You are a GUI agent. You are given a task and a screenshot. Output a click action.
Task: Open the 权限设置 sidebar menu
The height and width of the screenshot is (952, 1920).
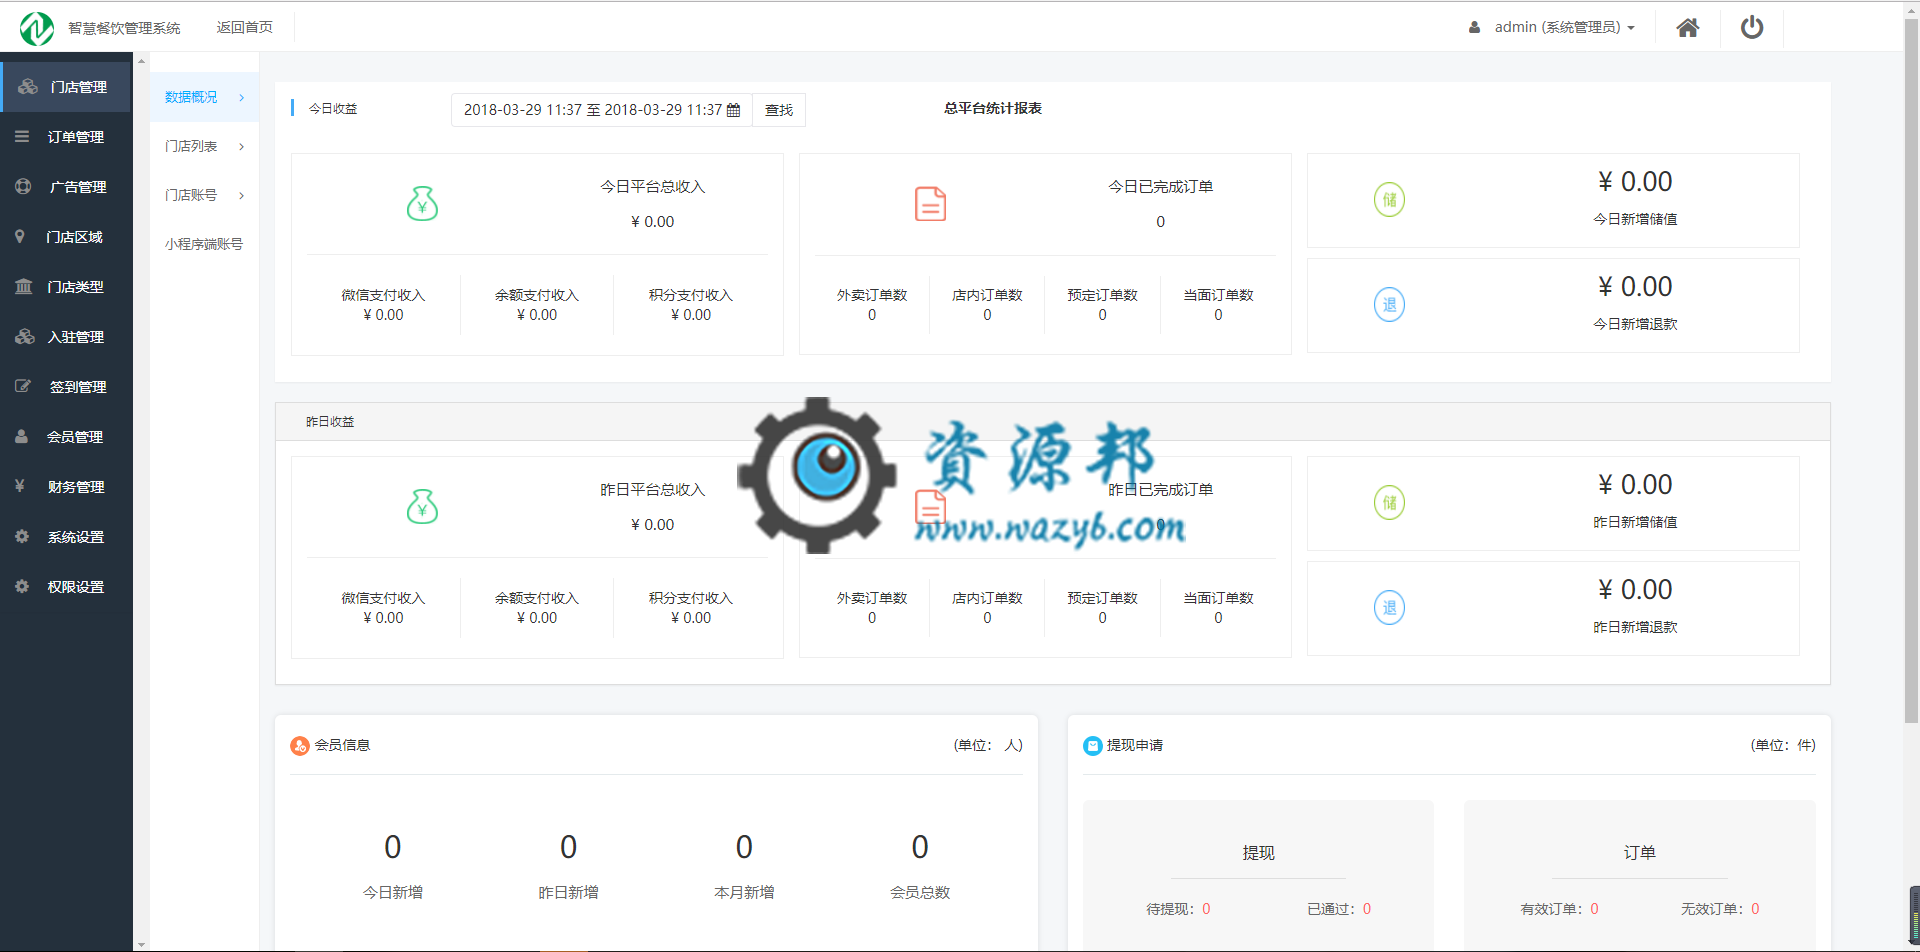pyautogui.click(x=66, y=587)
